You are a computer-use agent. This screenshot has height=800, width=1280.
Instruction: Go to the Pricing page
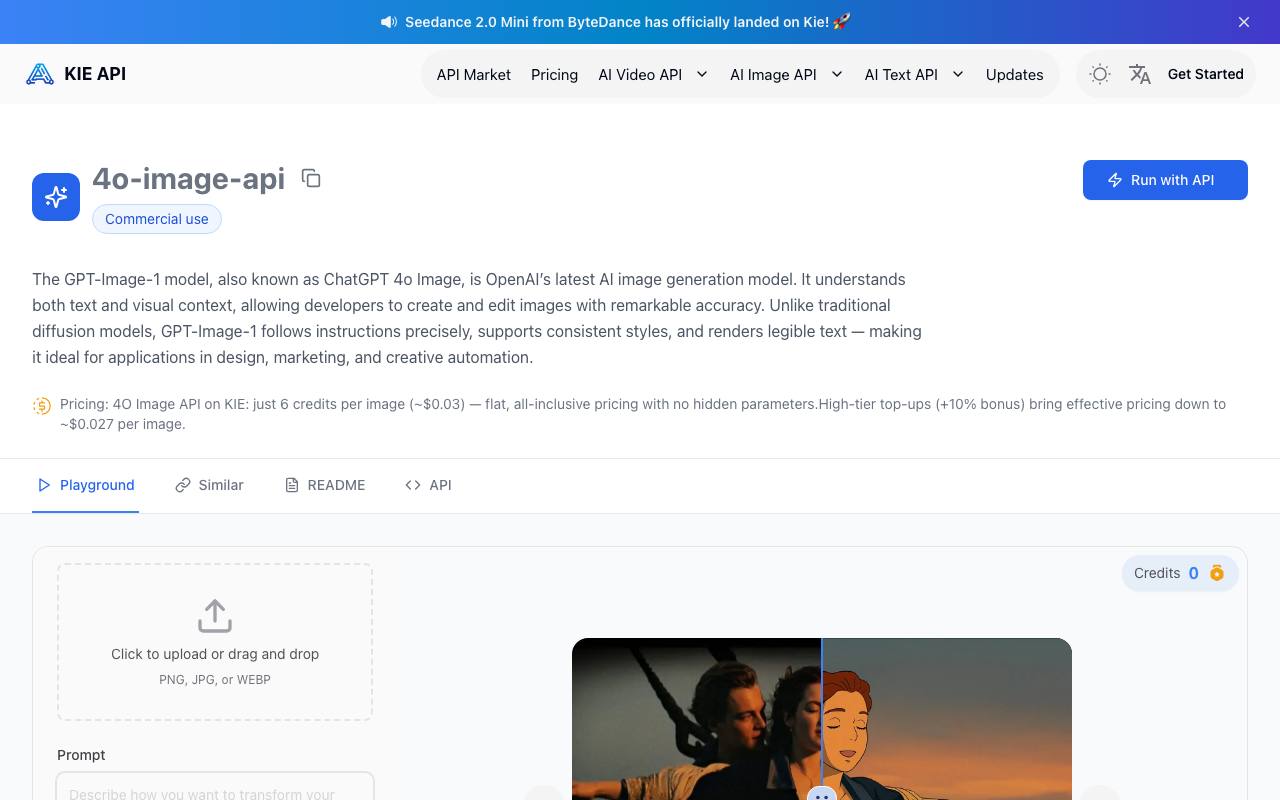[x=555, y=74]
